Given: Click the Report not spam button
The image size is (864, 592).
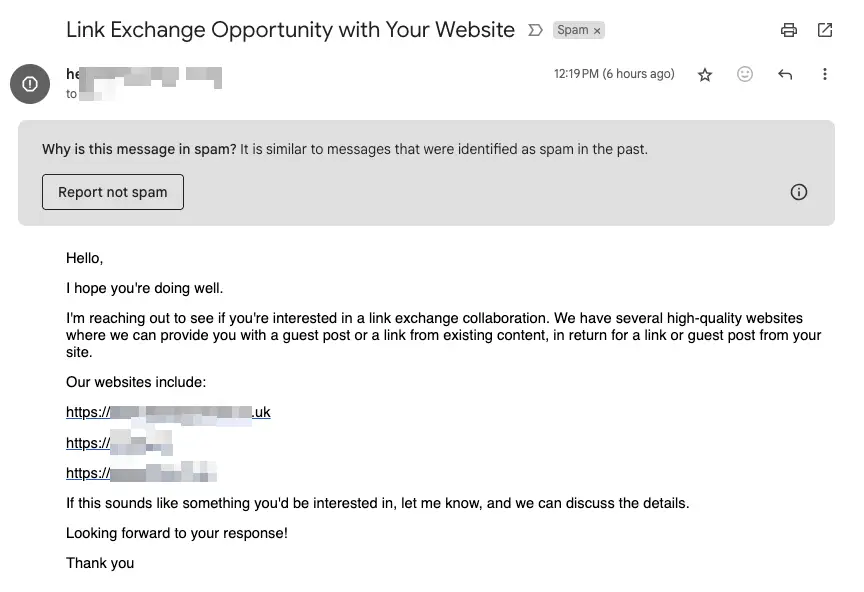Looking at the screenshot, I should pyautogui.click(x=113, y=192).
